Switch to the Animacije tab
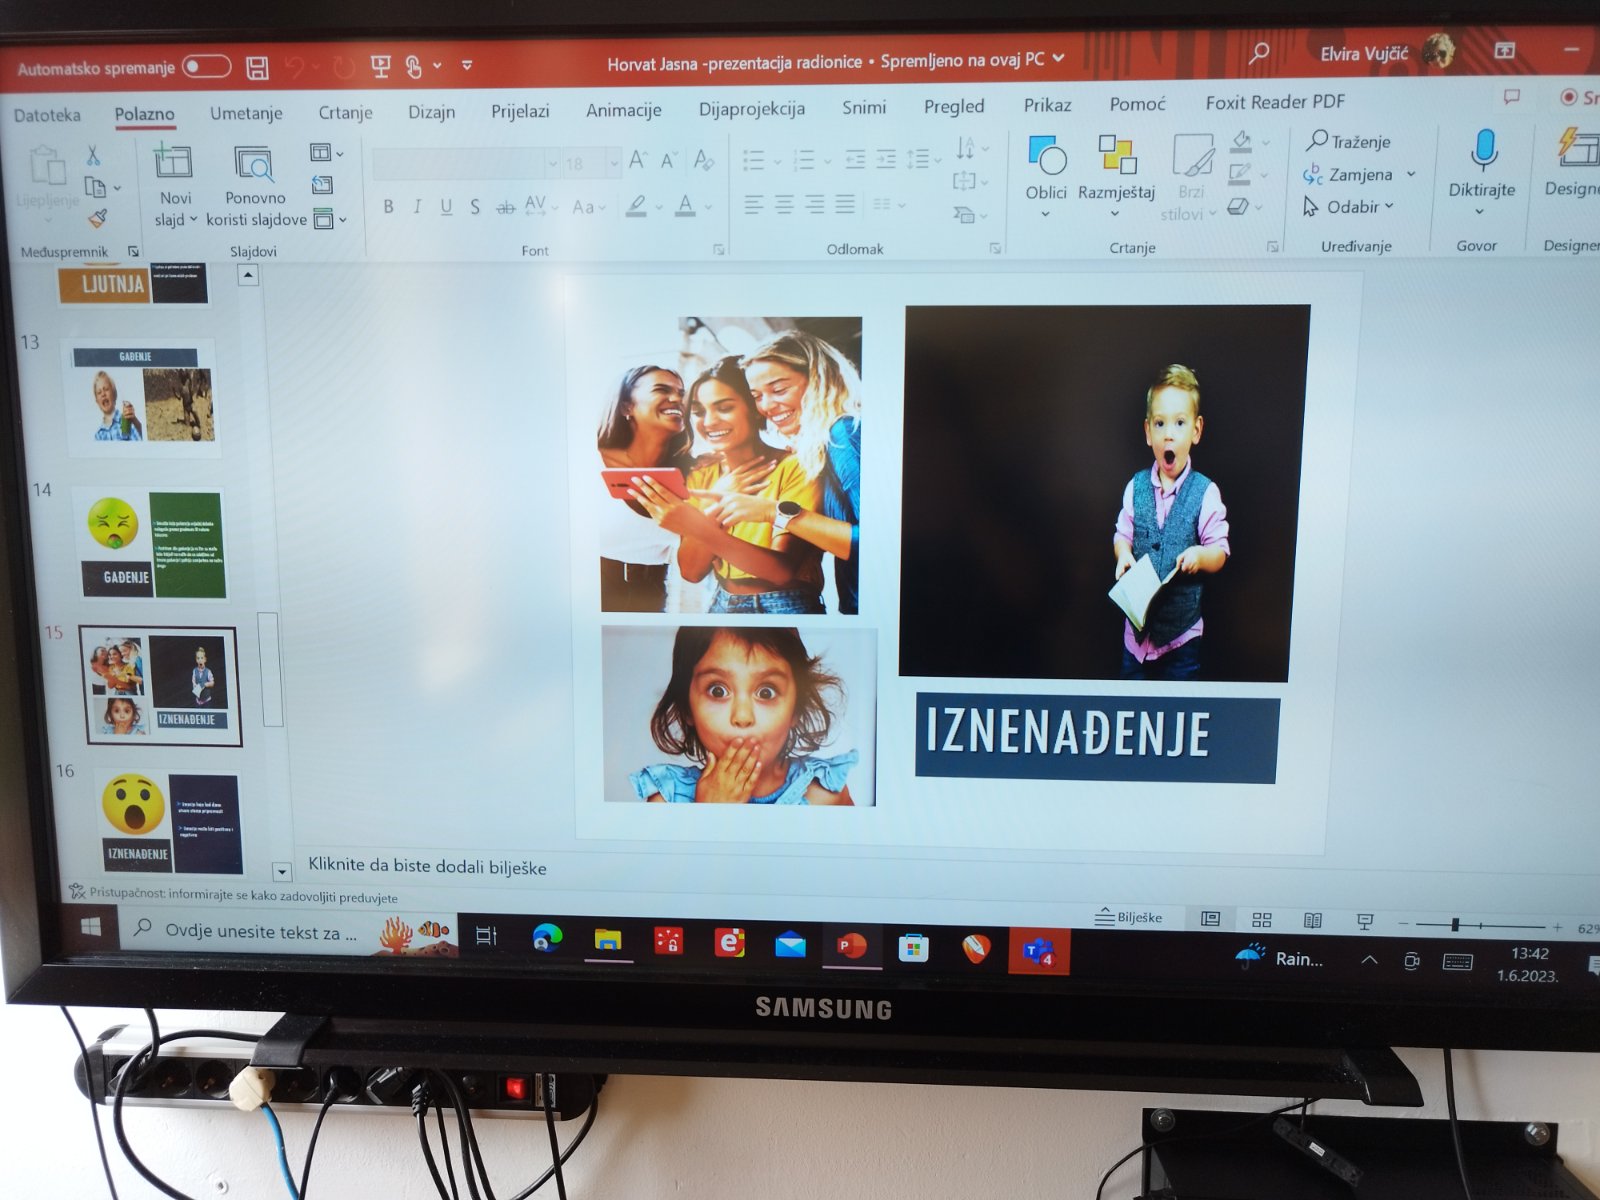Viewport: 1600px width, 1200px height. [x=623, y=109]
